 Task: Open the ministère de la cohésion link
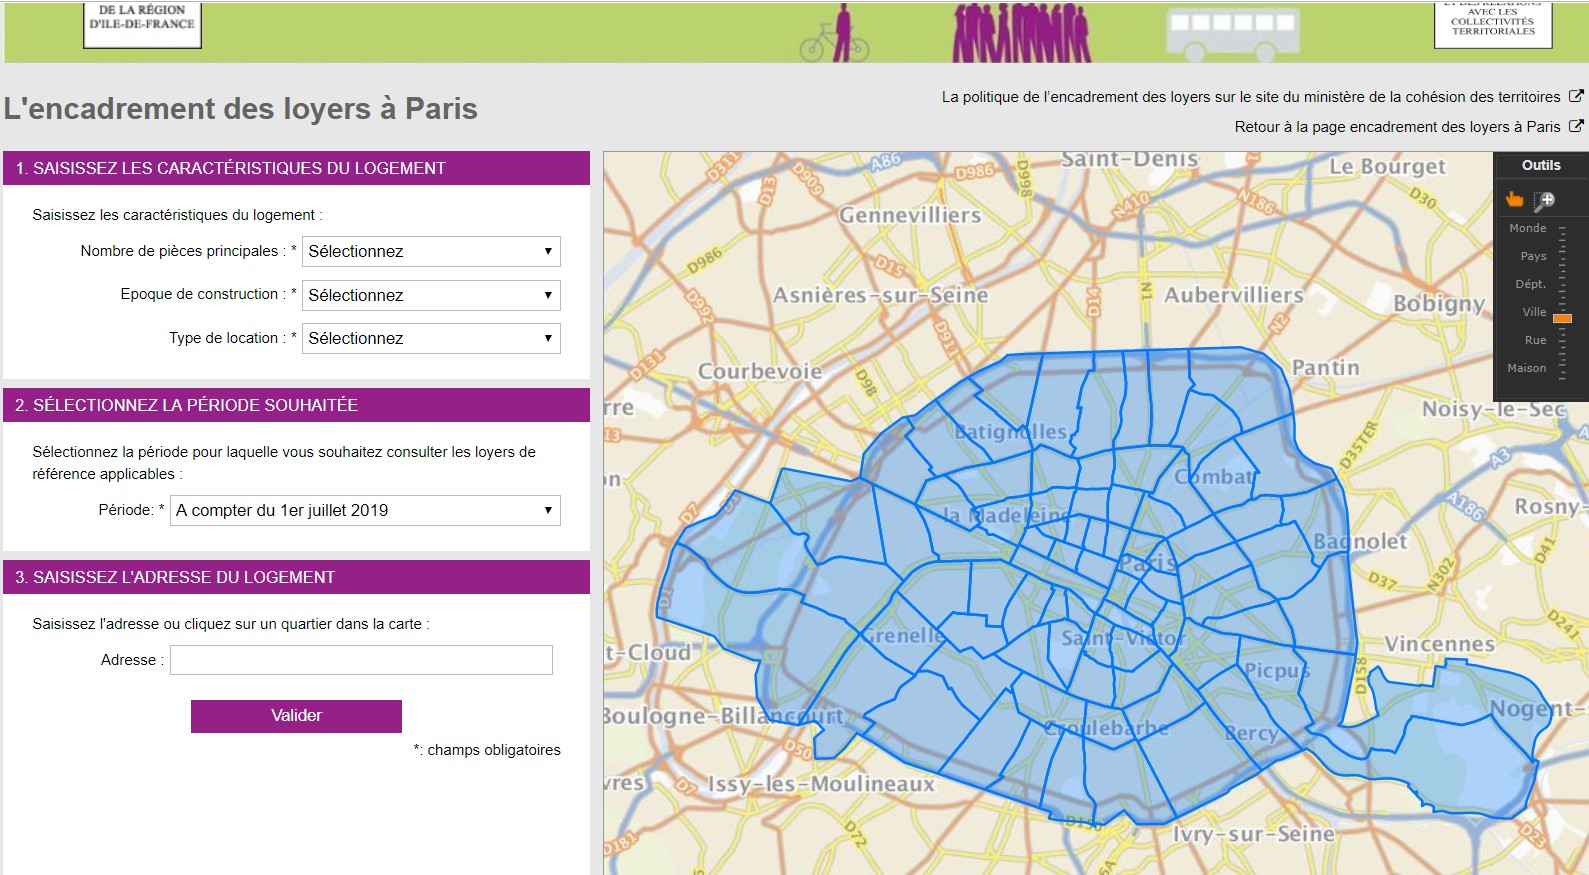tap(1250, 97)
